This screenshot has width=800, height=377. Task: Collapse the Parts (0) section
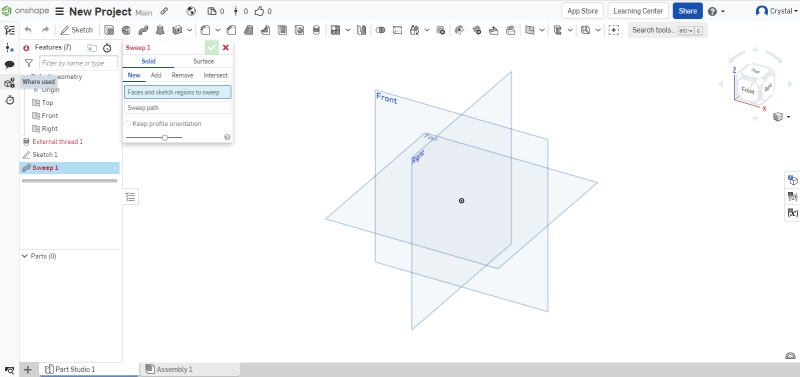pyautogui.click(x=24, y=256)
